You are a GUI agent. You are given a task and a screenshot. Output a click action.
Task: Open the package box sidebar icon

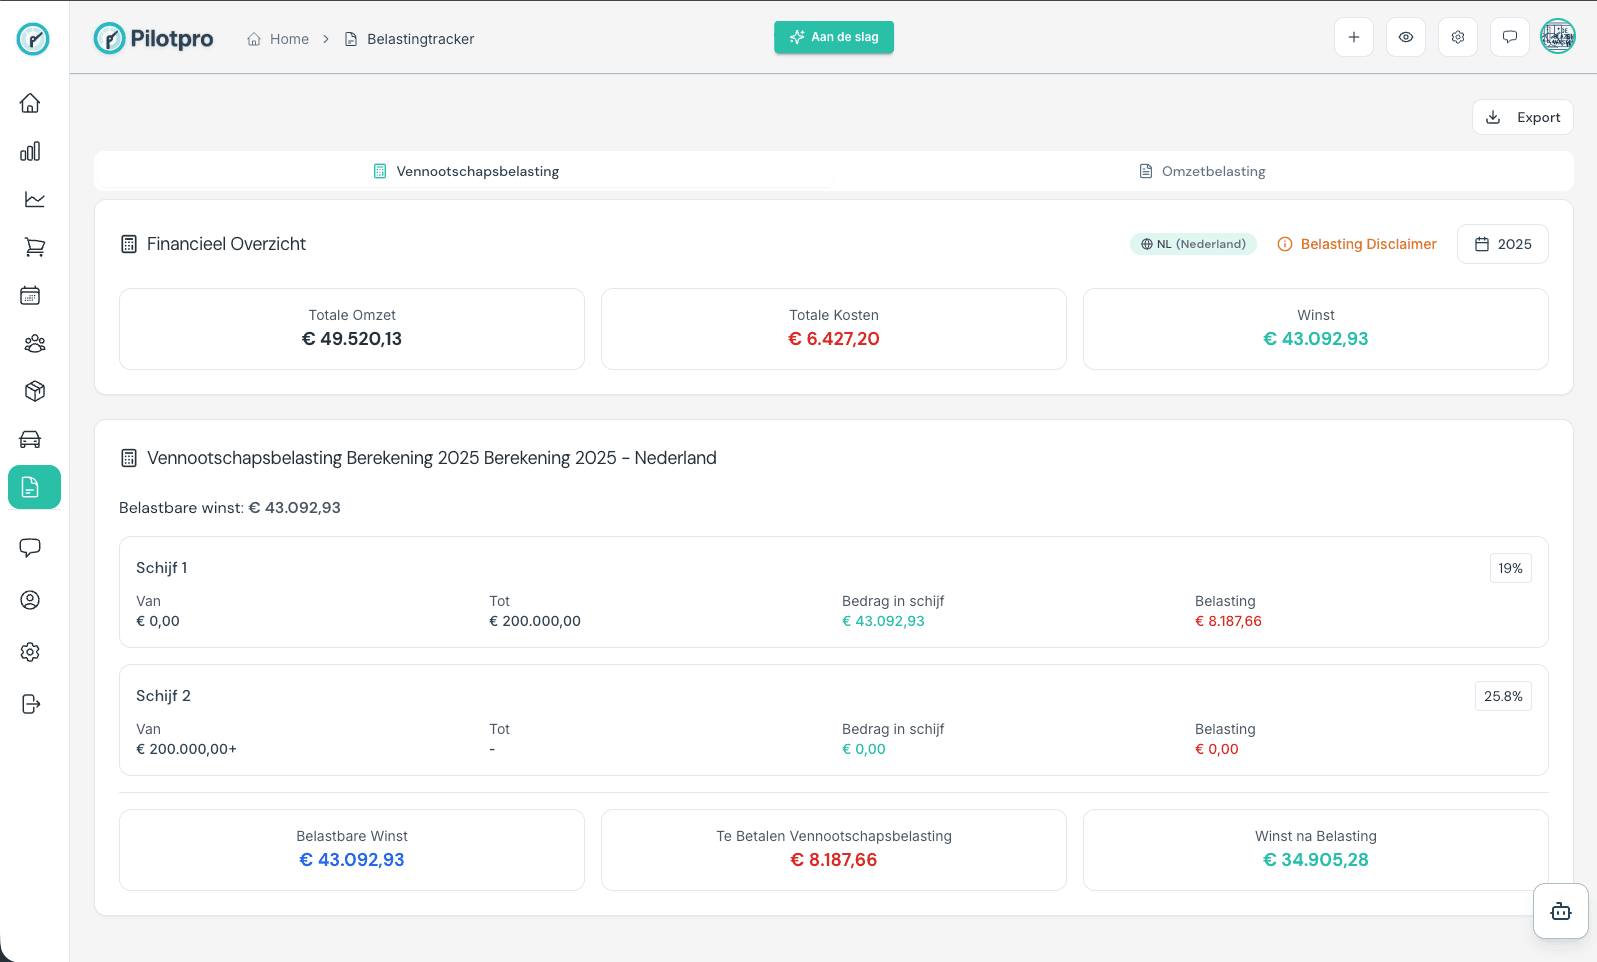[34, 391]
